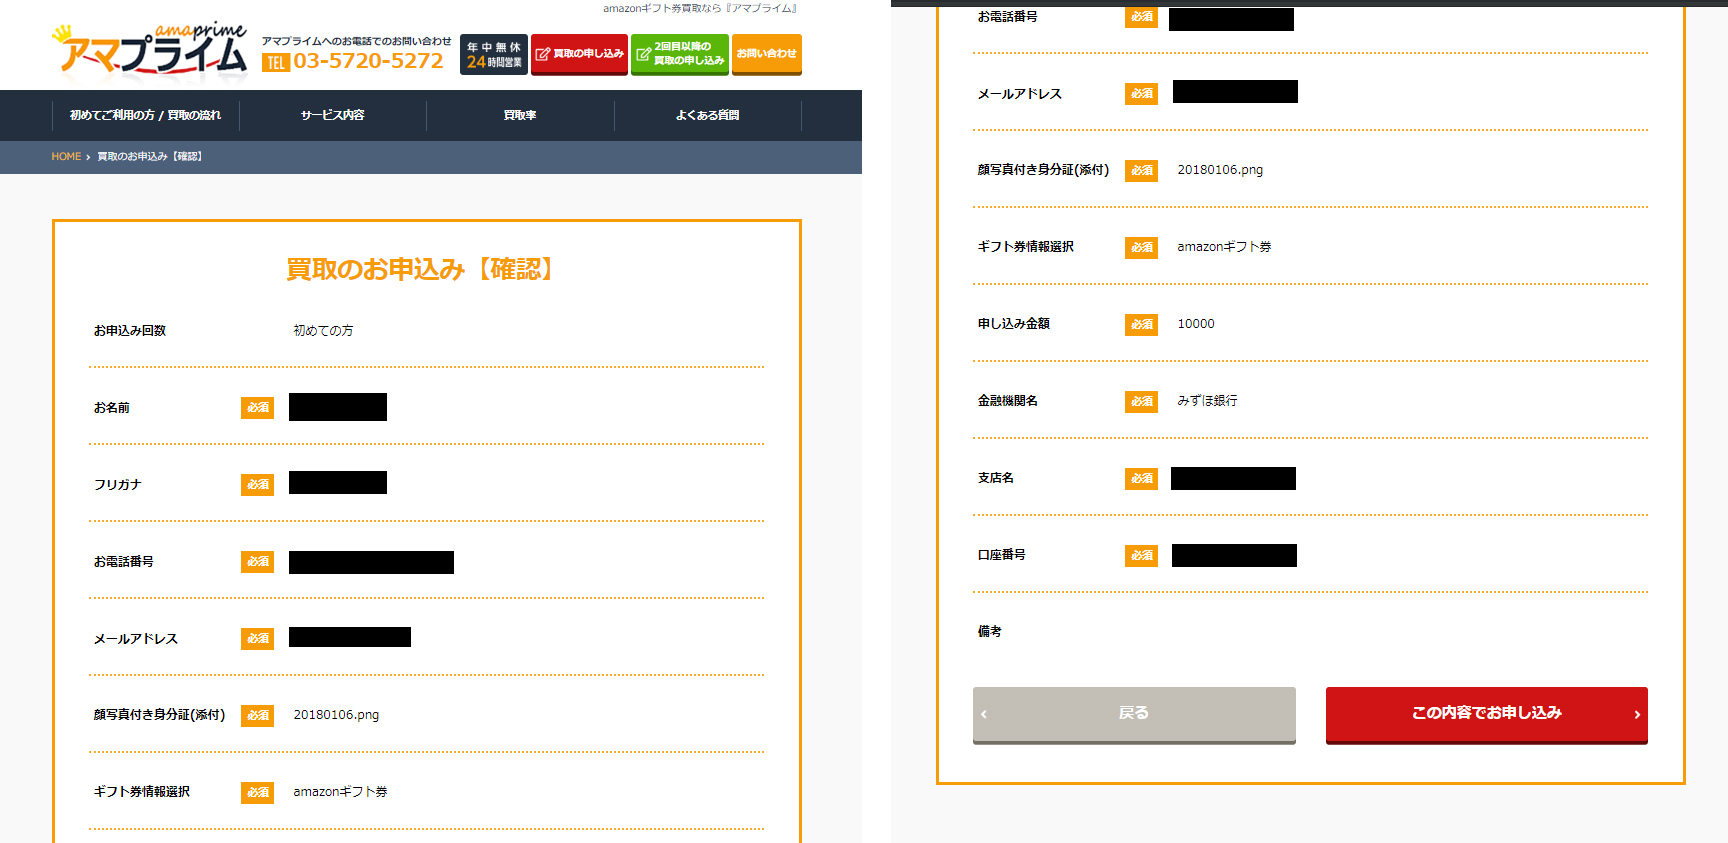The width and height of the screenshot is (1728, 843).
Task: Click 備考 label
Action: (990, 632)
